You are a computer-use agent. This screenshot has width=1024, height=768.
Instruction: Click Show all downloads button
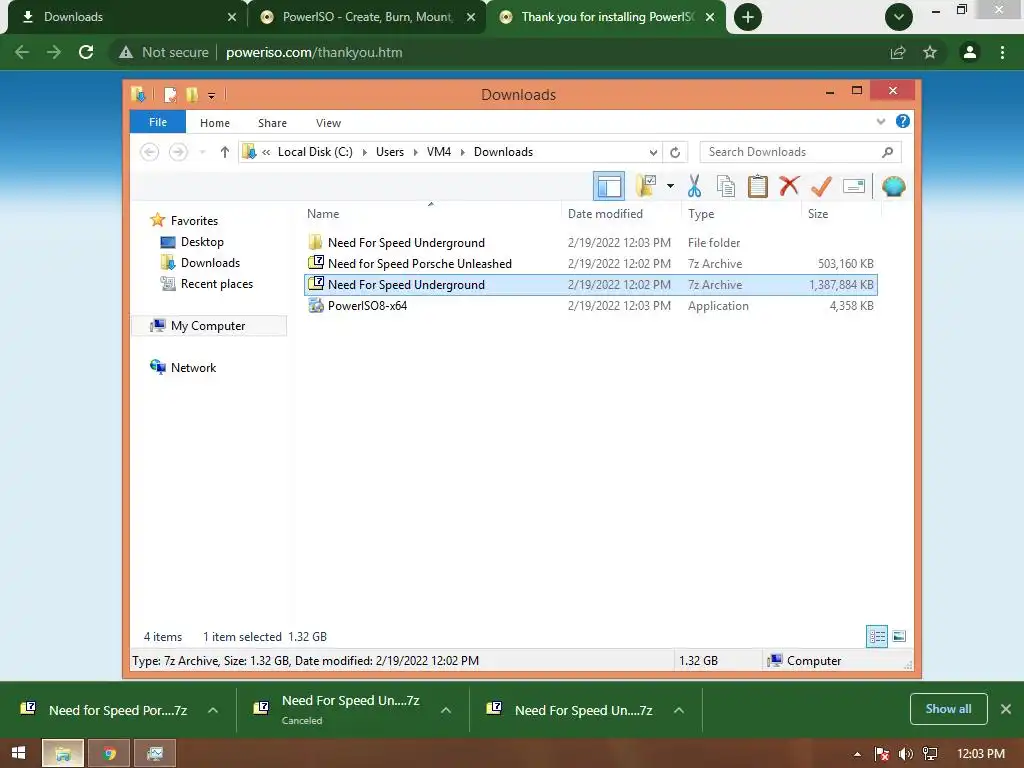(948, 709)
